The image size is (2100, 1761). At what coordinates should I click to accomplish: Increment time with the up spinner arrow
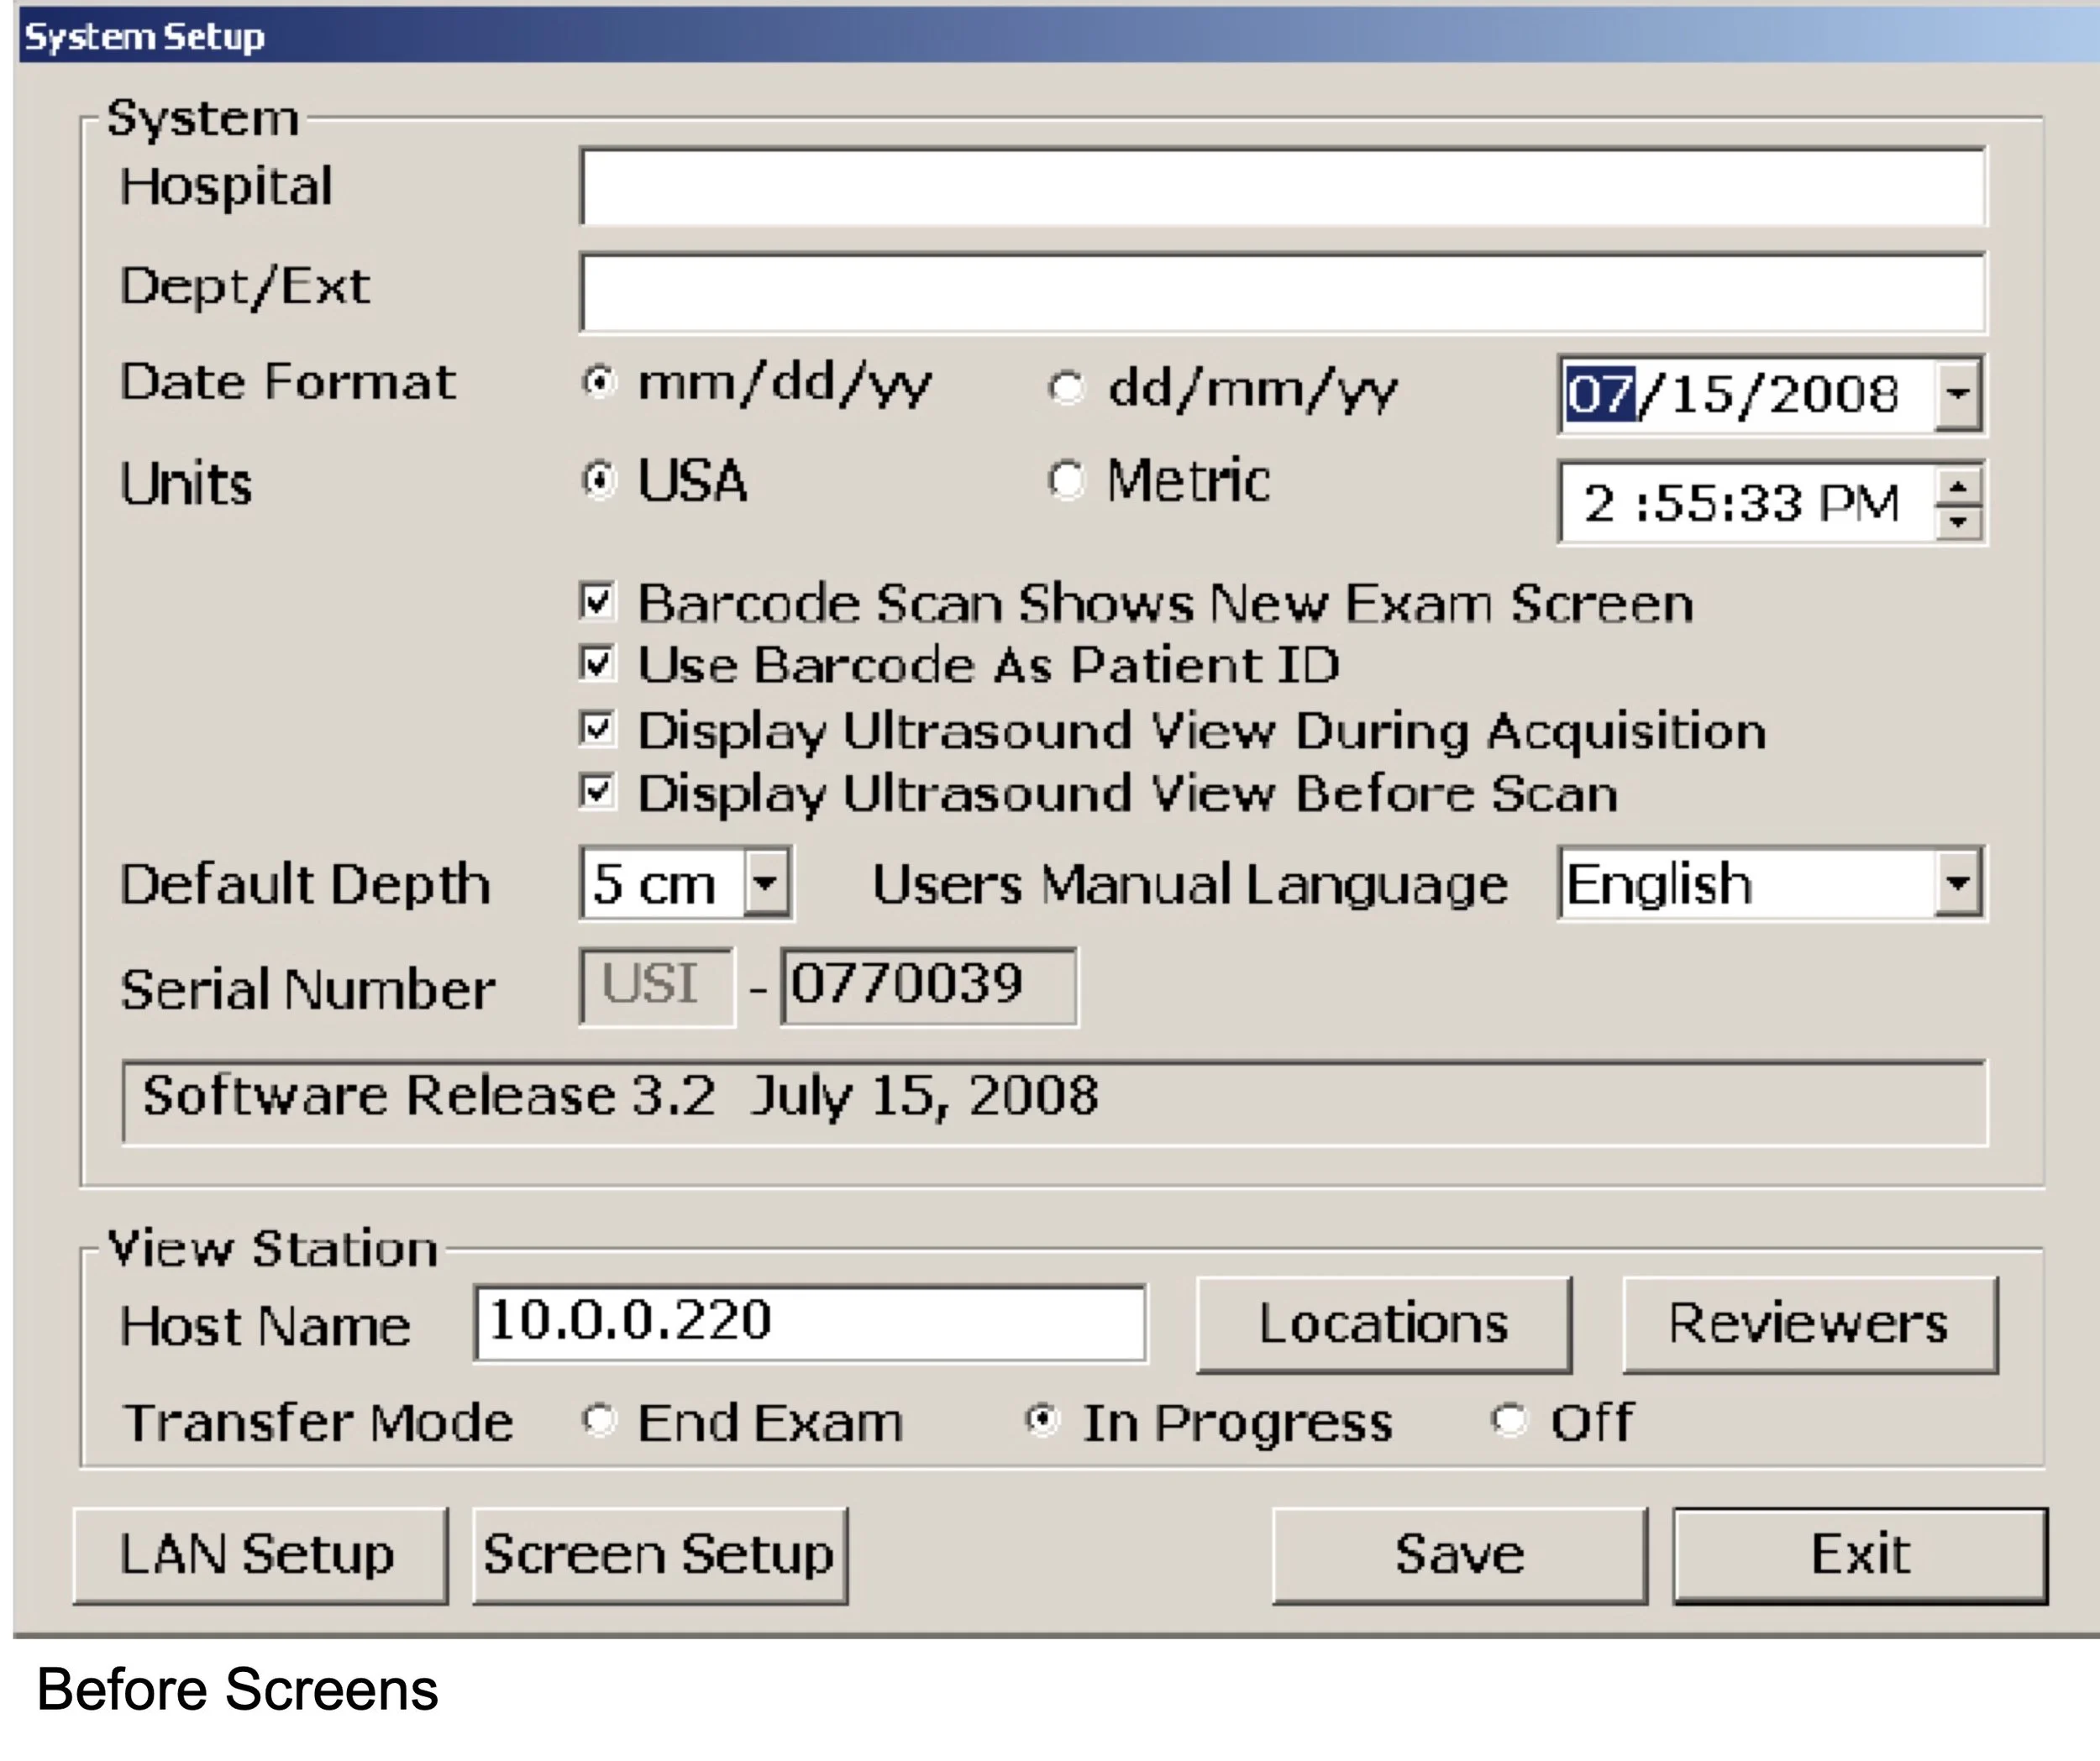click(x=1958, y=487)
